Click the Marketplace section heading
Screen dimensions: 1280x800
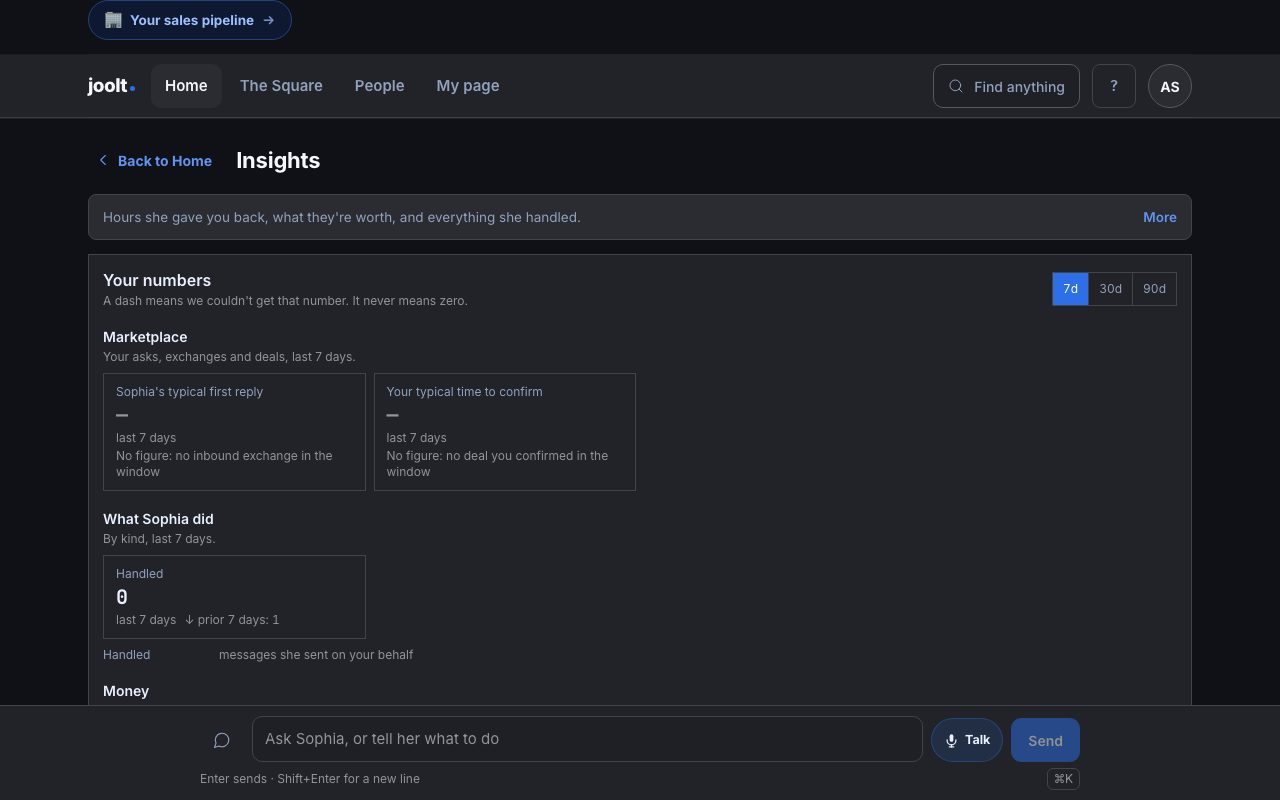pos(145,337)
